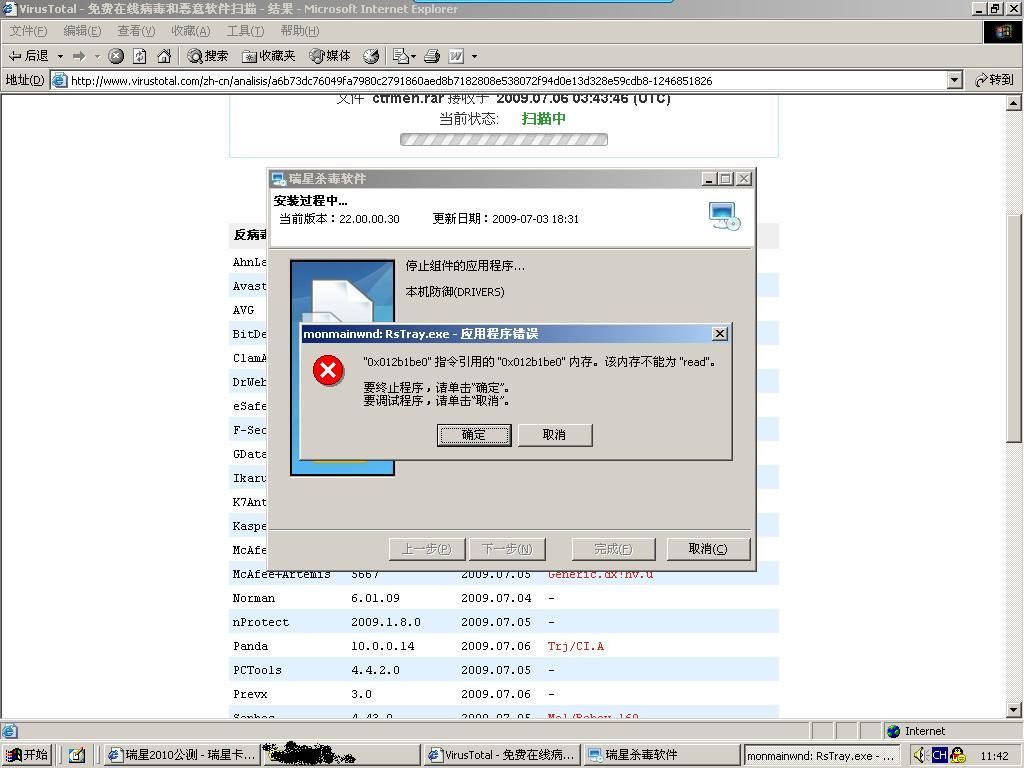Expand the address bar dropdown

click(955, 80)
